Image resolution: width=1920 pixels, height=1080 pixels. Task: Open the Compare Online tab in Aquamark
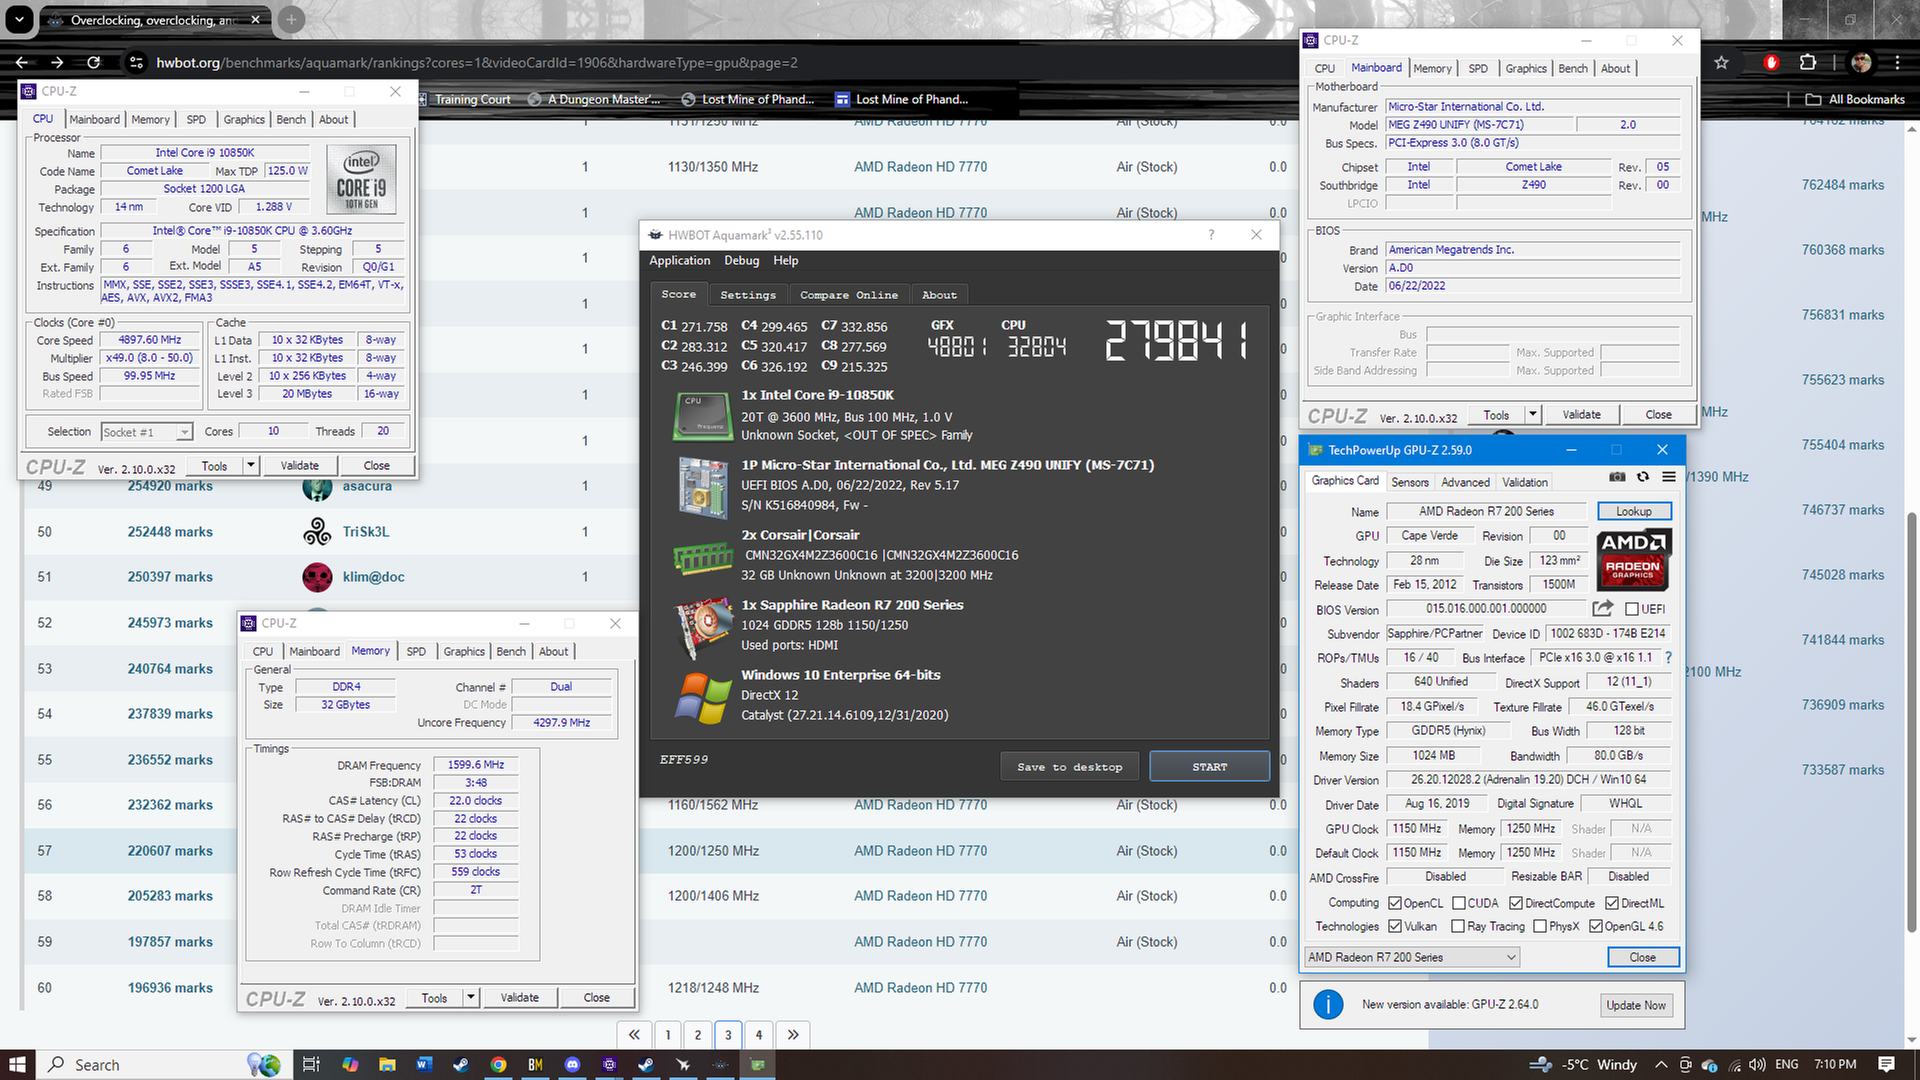(849, 295)
